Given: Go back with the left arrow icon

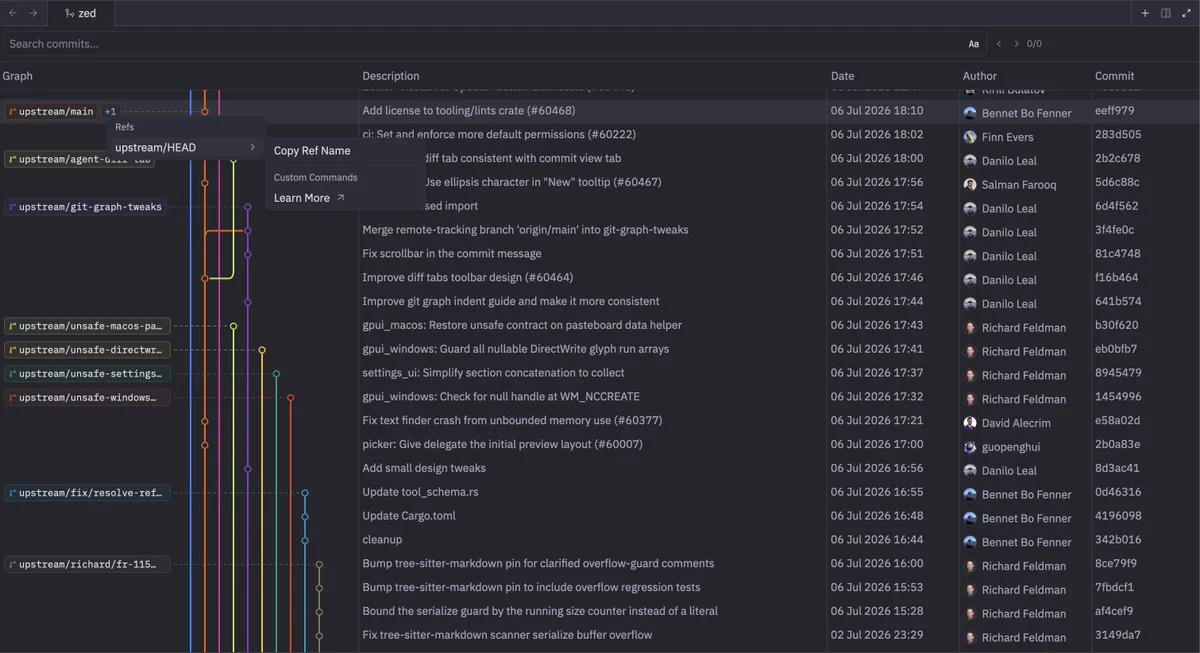Looking at the screenshot, I should [13, 13].
